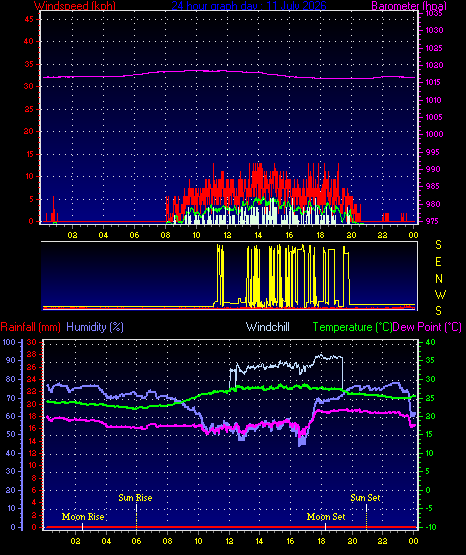
Task: Click 40 on the green temperature axis
Action: [x=430, y=342]
